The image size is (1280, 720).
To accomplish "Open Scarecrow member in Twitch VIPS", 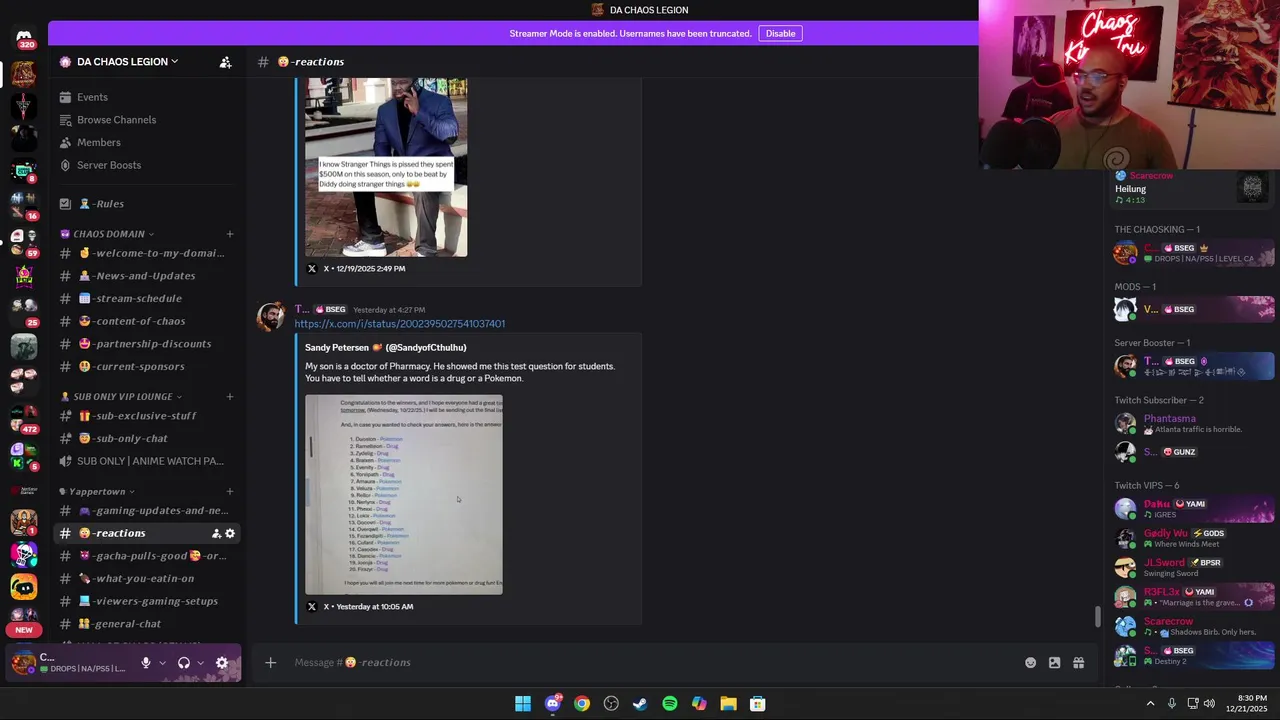I will click(1169, 622).
